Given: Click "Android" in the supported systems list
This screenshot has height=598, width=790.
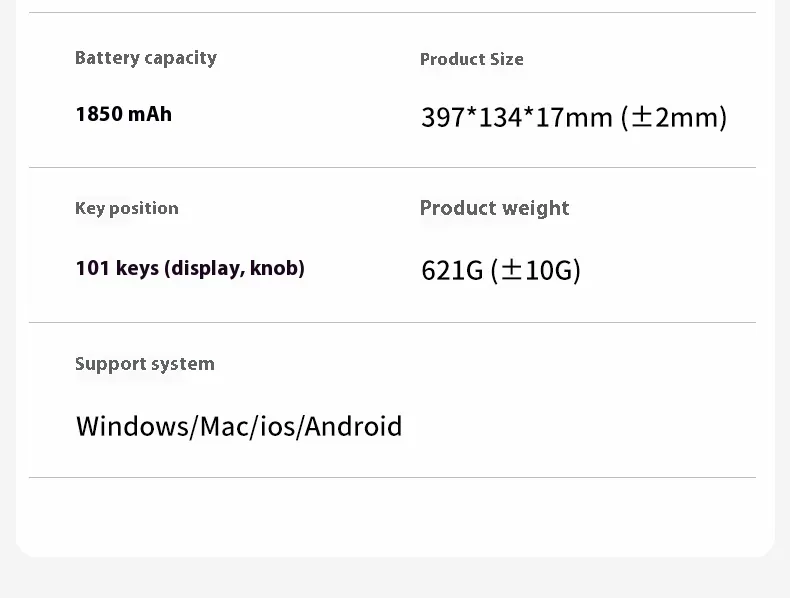Looking at the screenshot, I should [353, 427].
